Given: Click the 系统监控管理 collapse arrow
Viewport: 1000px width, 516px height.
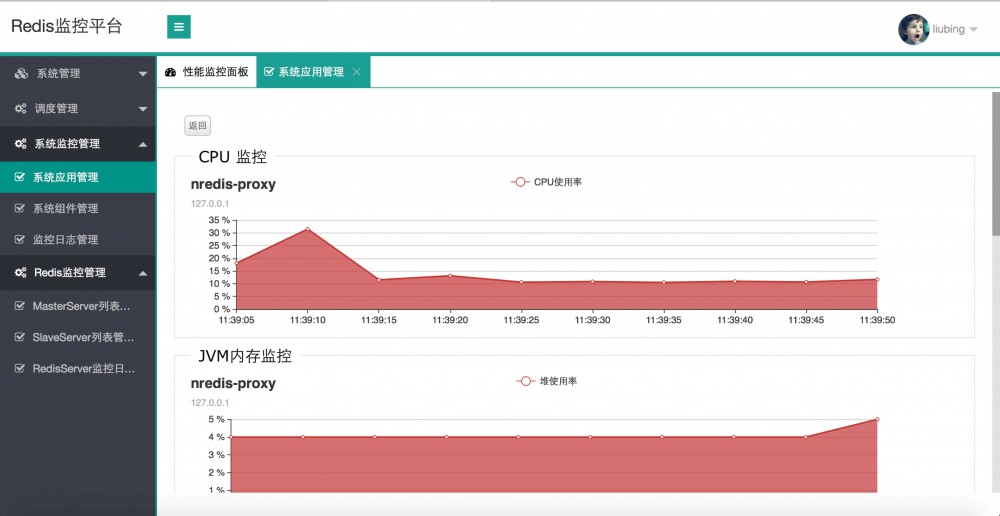Looking at the screenshot, I should (x=143, y=144).
